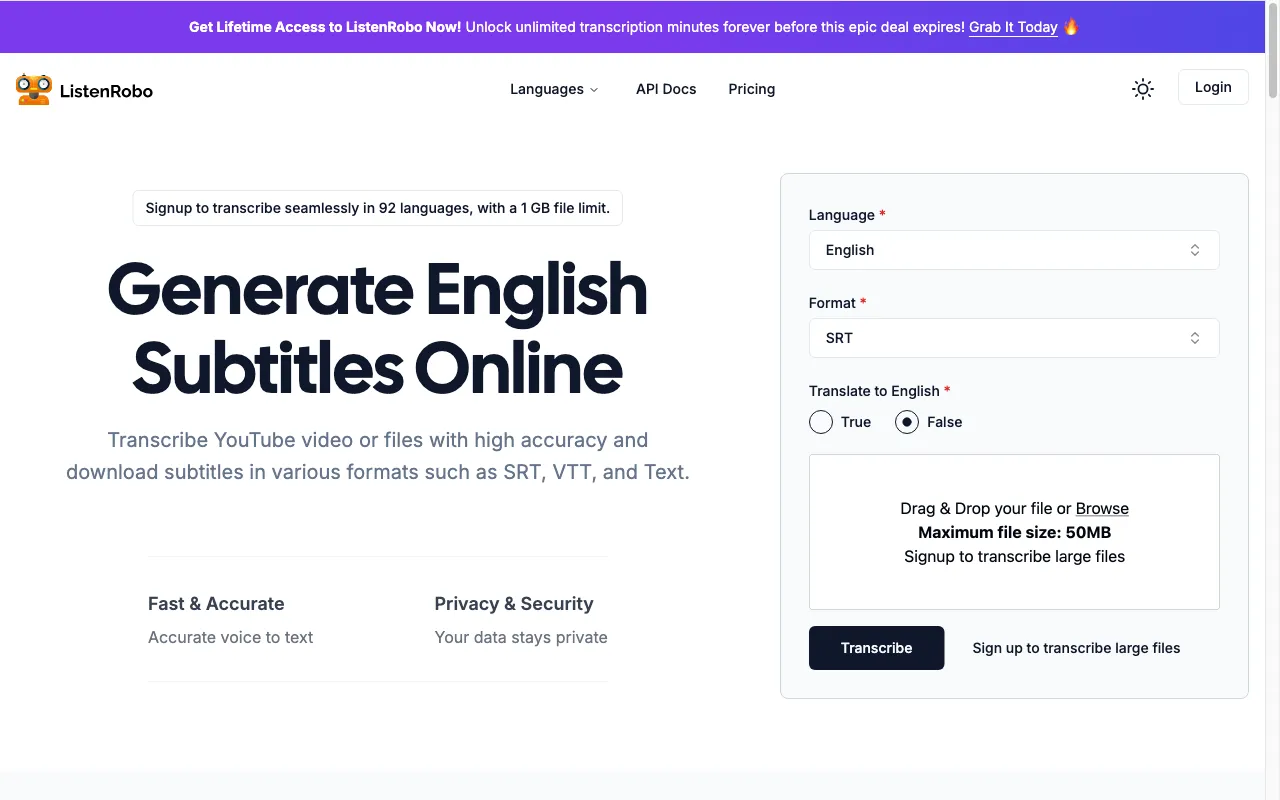Open the API Docs page
The image size is (1280, 800).
[x=666, y=89]
